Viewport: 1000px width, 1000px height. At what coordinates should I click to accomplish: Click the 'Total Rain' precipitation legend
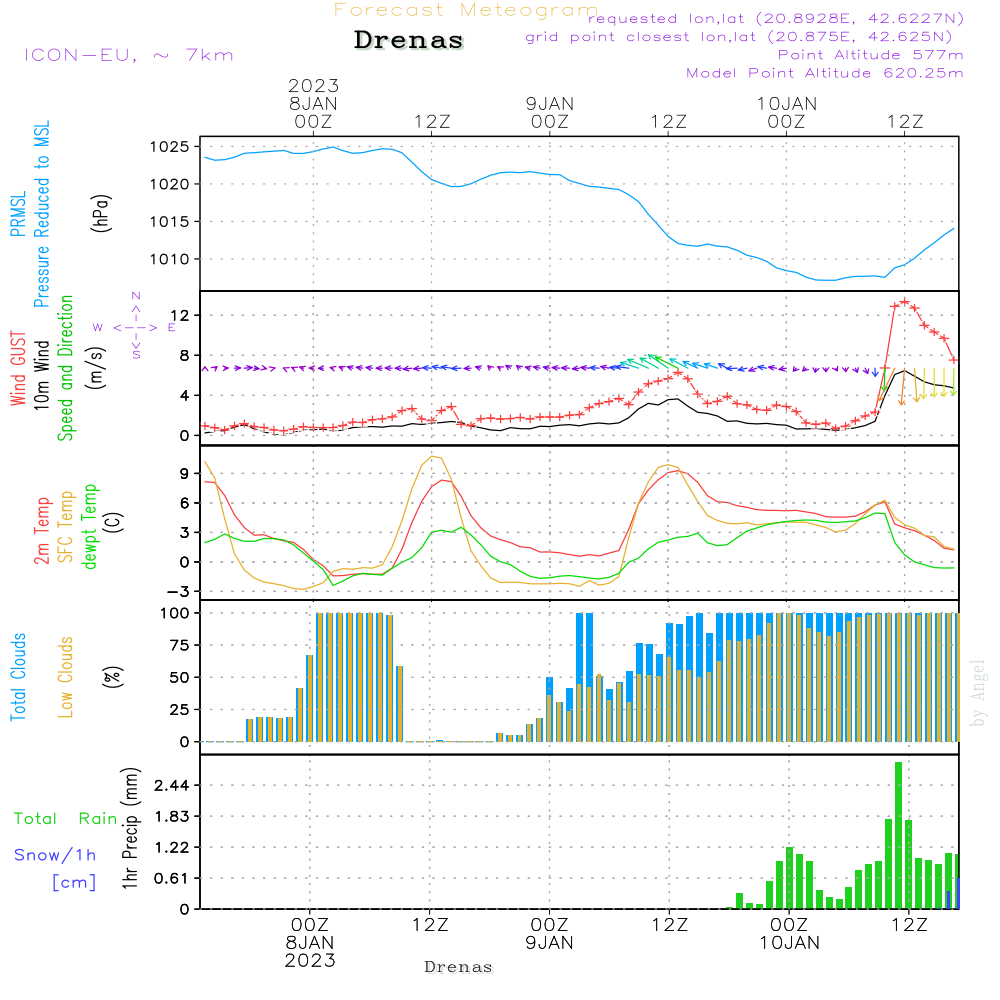66,819
